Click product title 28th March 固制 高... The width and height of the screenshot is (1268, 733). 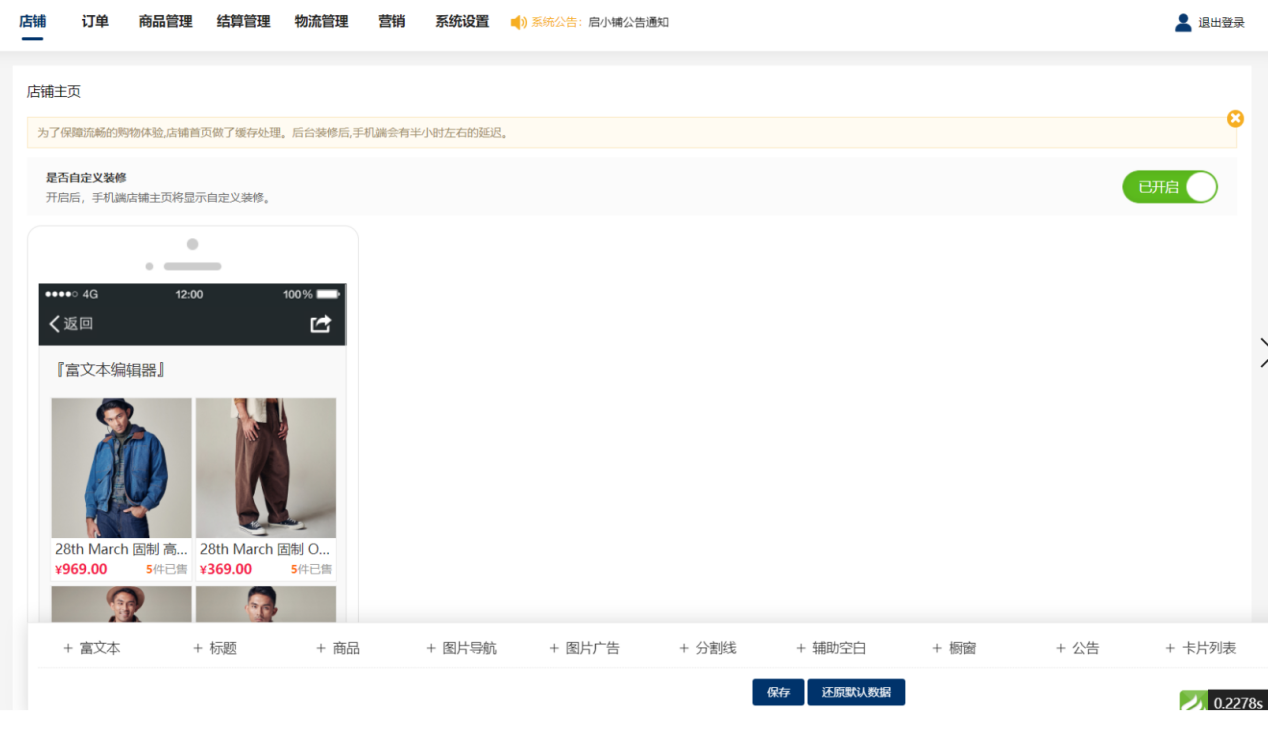click(x=121, y=549)
